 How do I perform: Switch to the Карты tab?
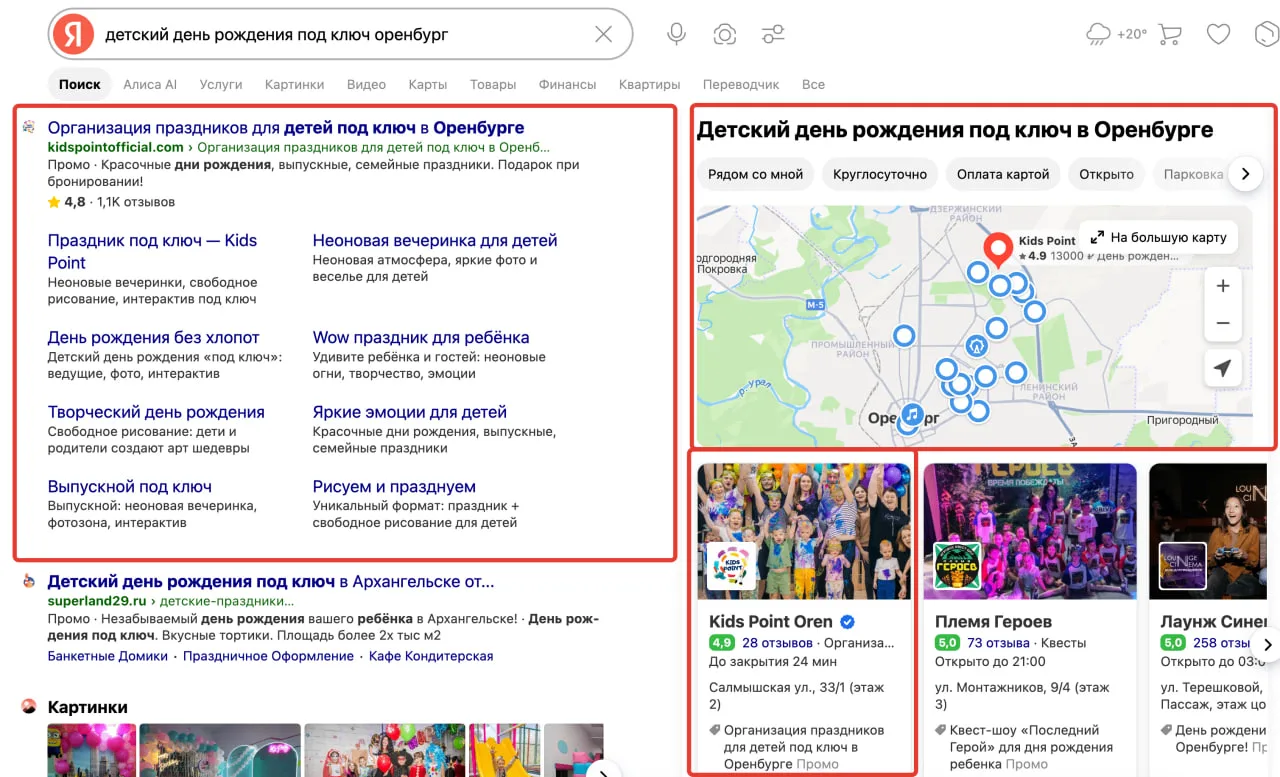428,84
